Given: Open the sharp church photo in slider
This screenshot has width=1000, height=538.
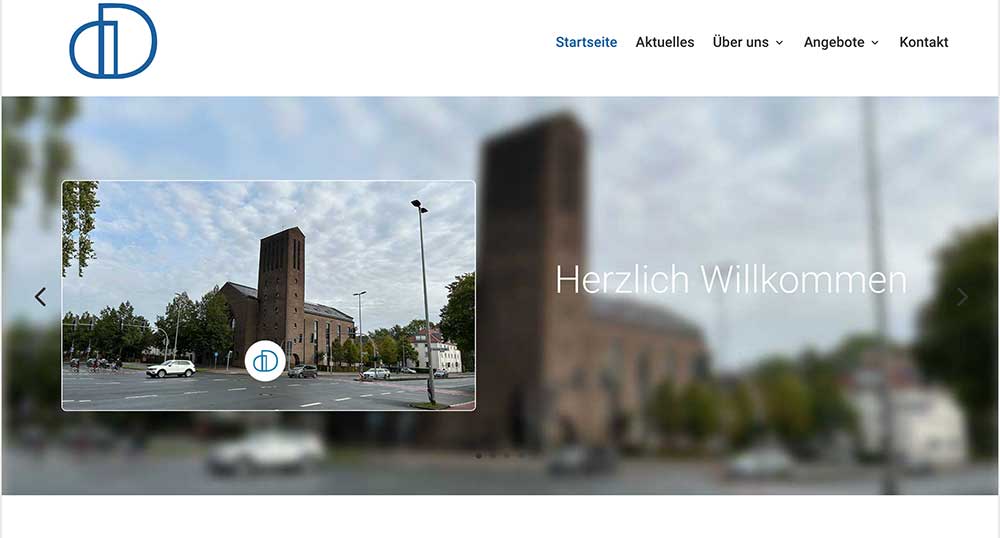Looking at the screenshot, I should point(268,296).
